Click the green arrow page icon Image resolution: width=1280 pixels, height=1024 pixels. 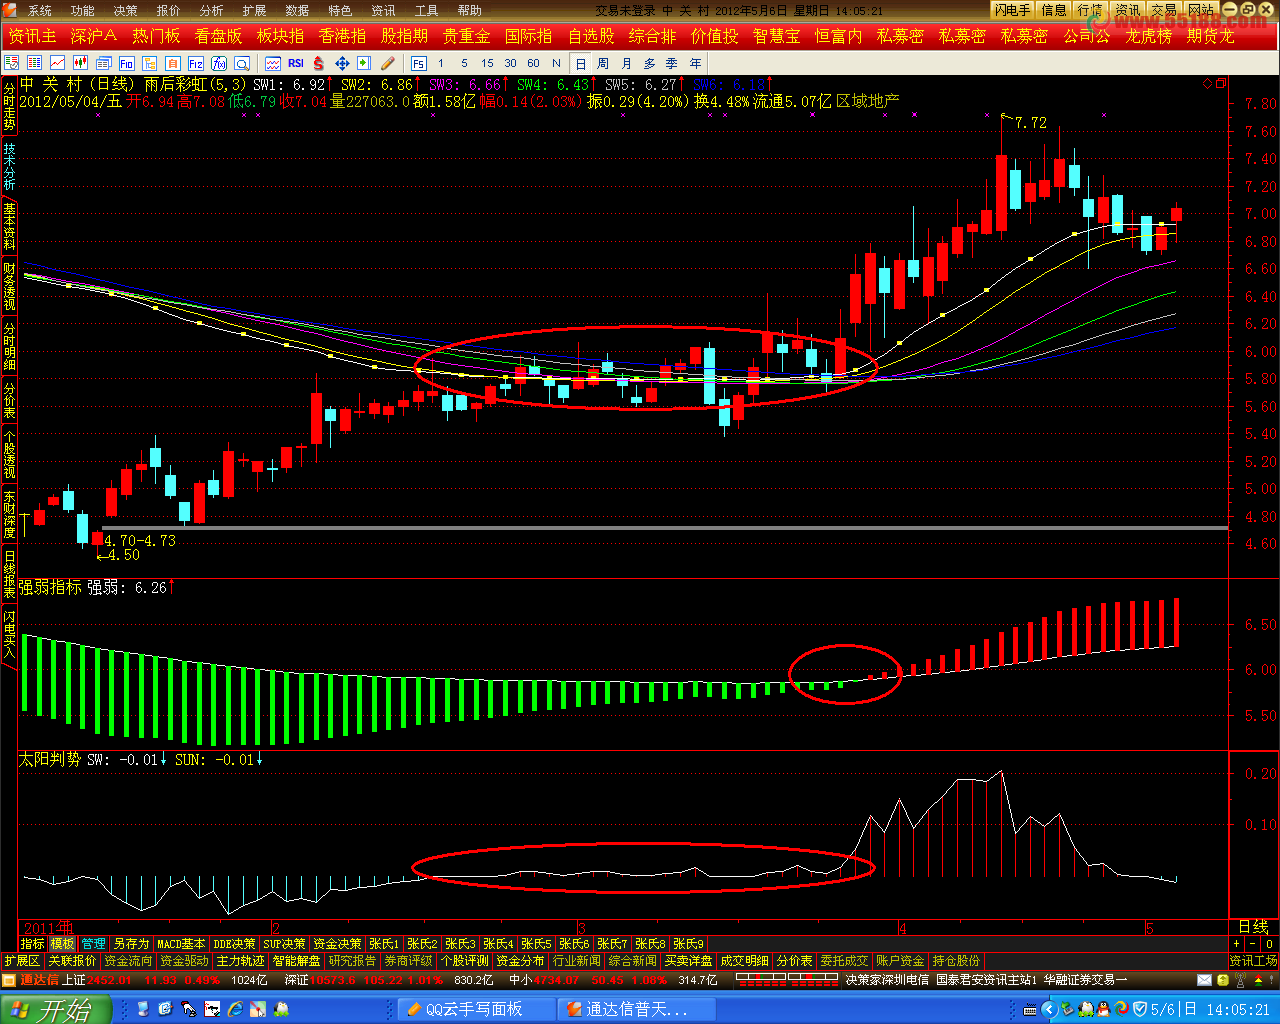(x=364, y=63)
